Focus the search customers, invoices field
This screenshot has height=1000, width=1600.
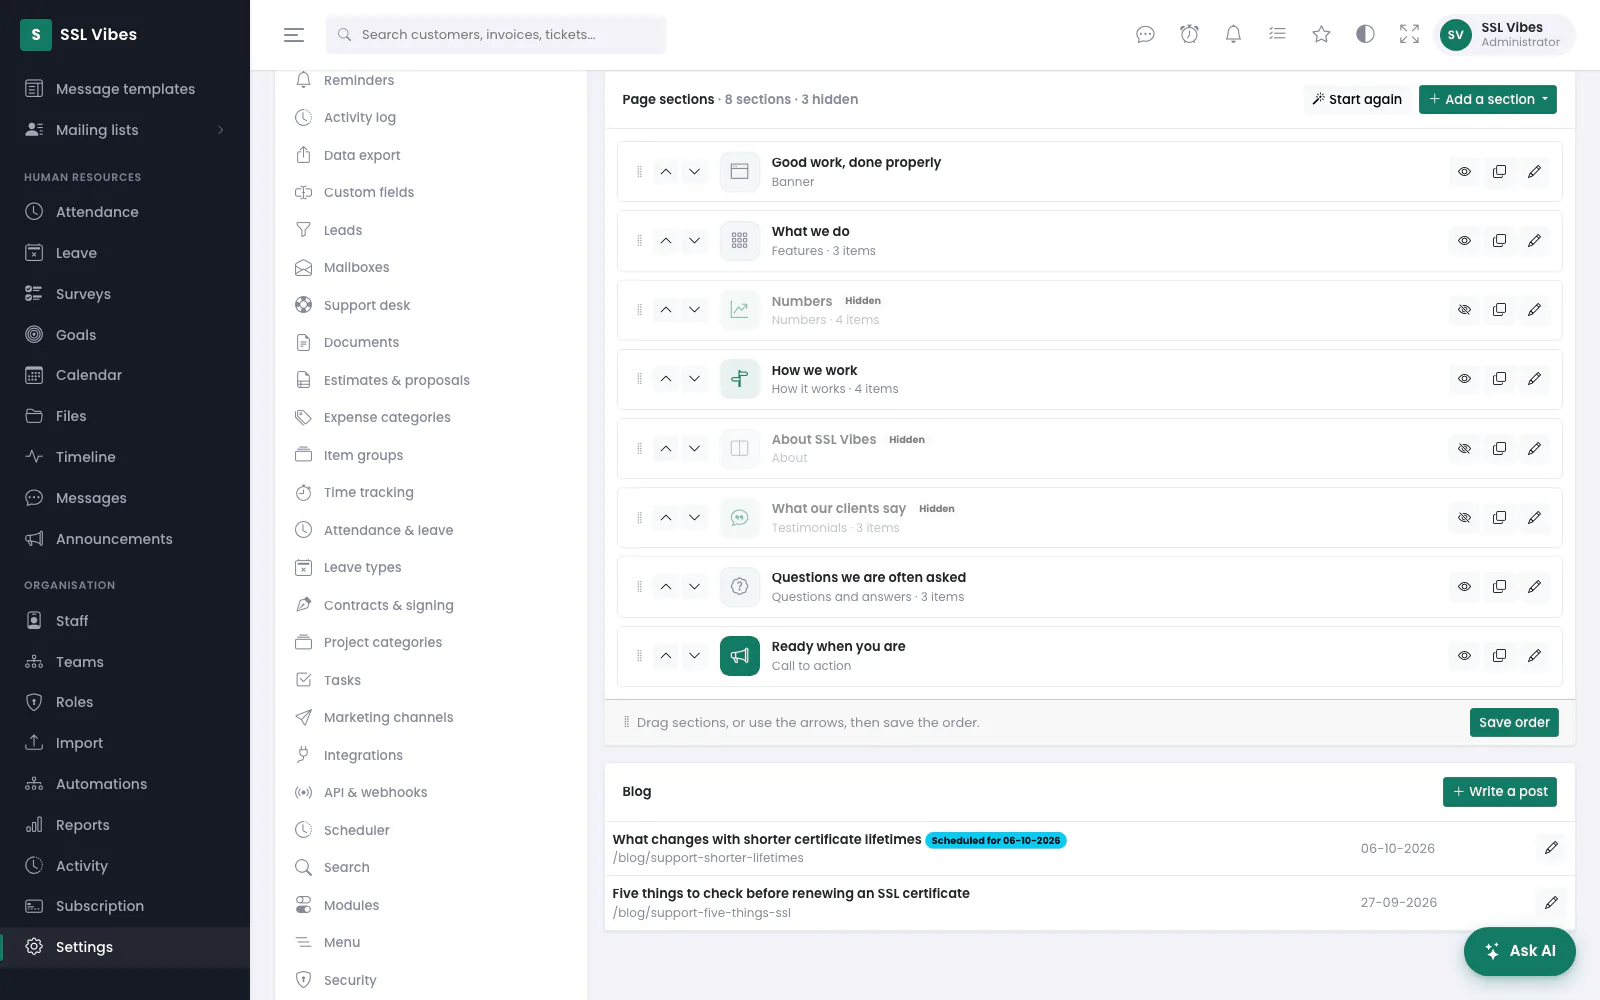click(496, 35)
